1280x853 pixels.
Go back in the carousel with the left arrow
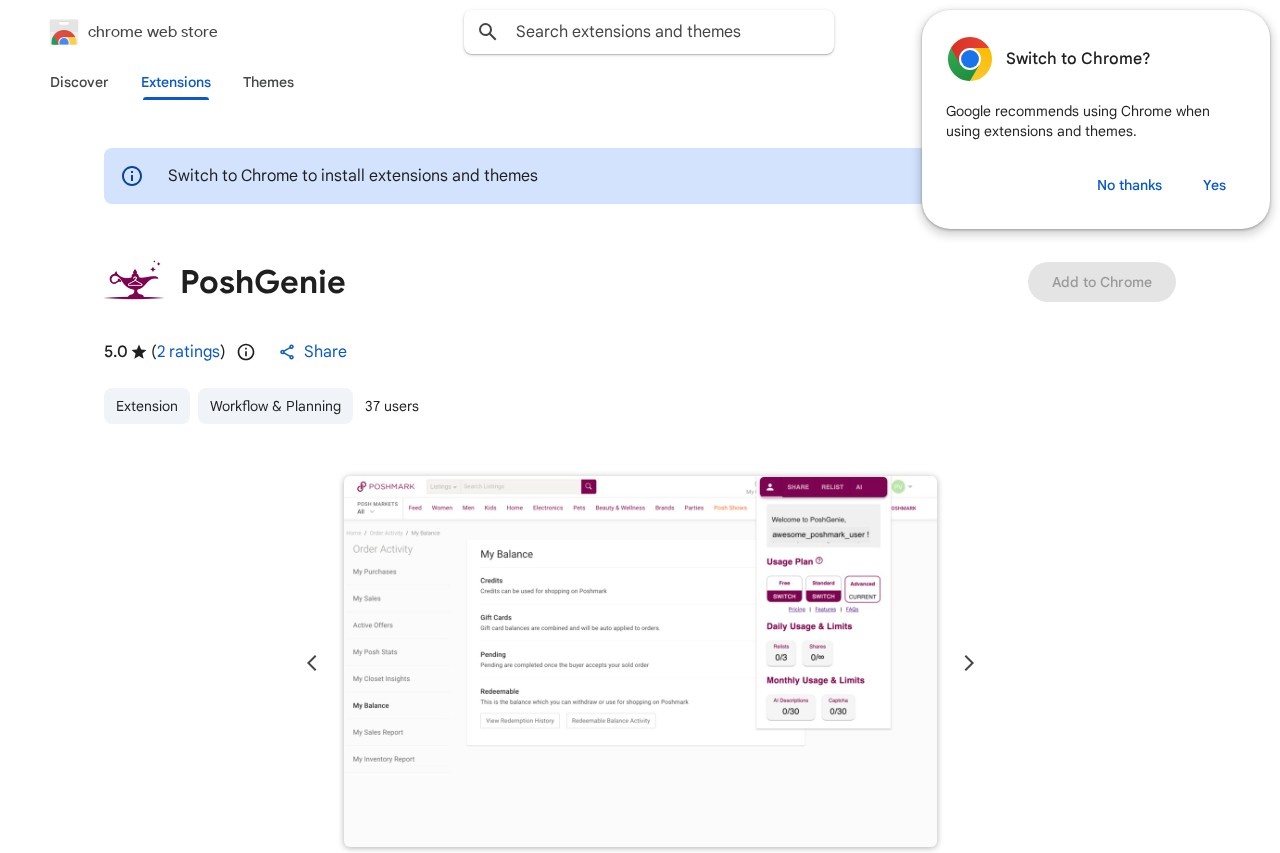click(312, 663)
